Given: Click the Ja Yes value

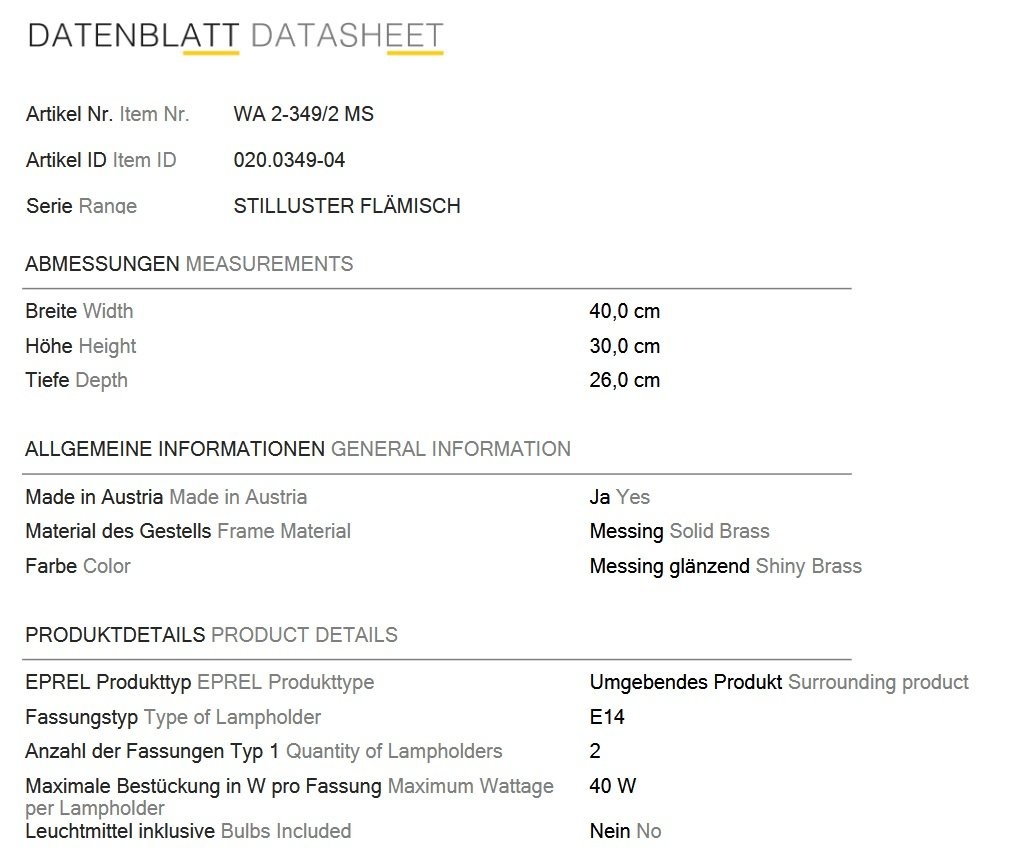Looking at the screenshot, I should 620,497.
